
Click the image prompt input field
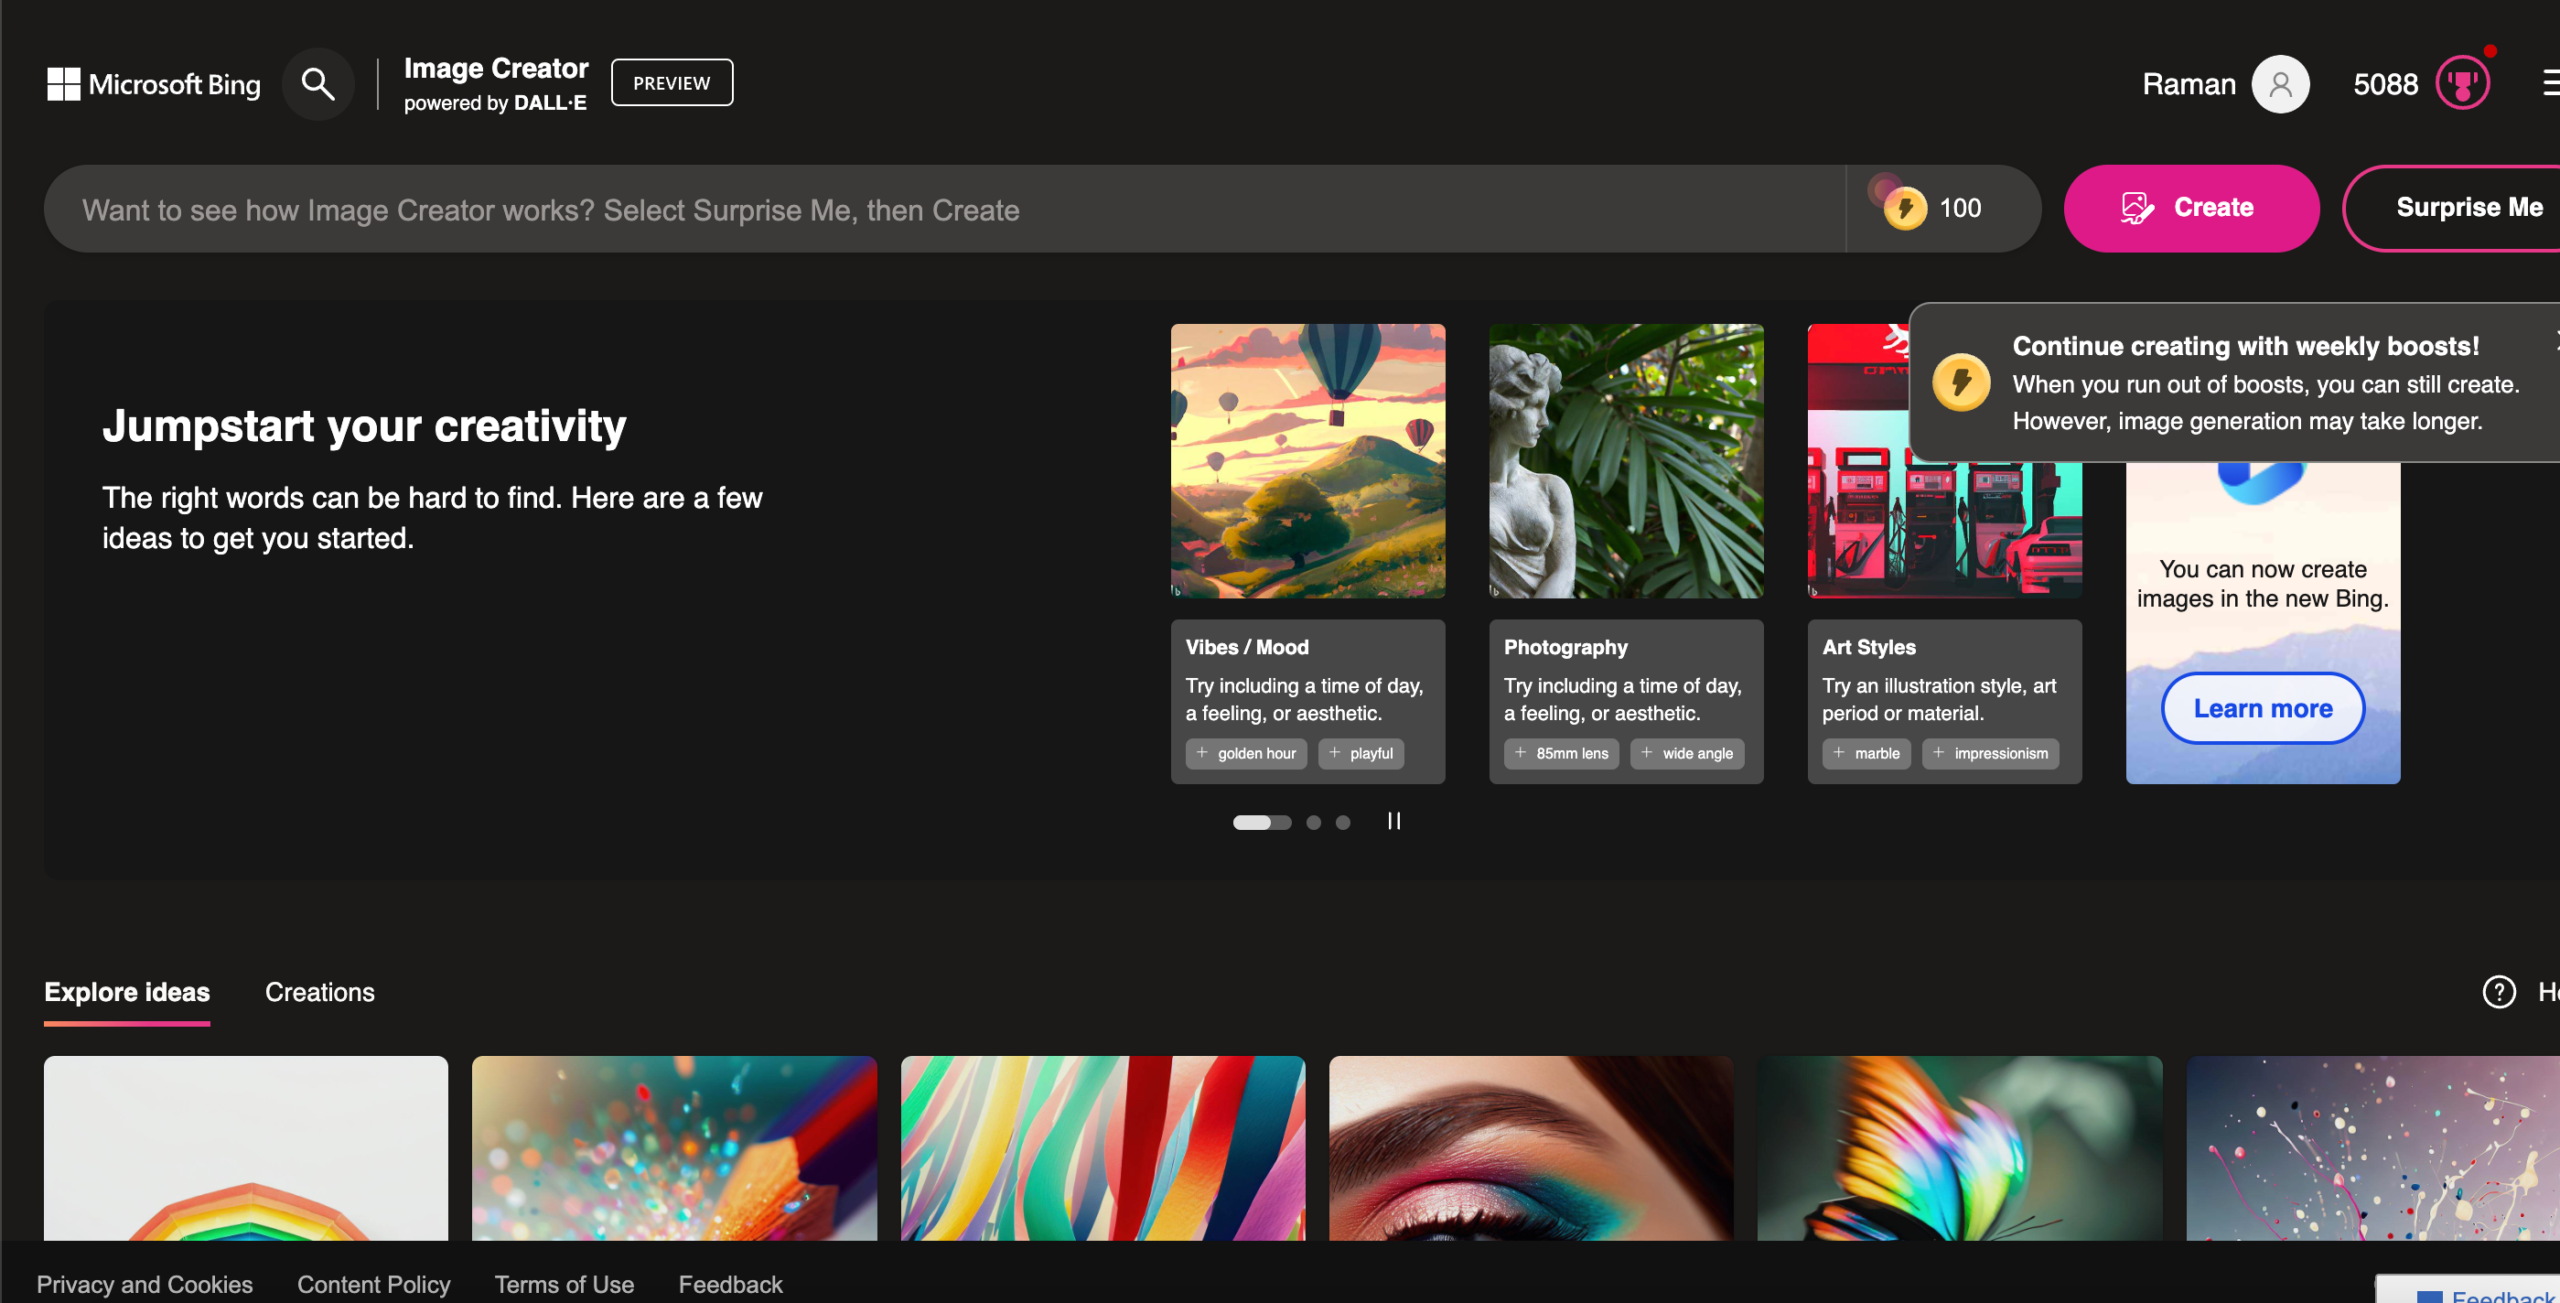[940, 210]
